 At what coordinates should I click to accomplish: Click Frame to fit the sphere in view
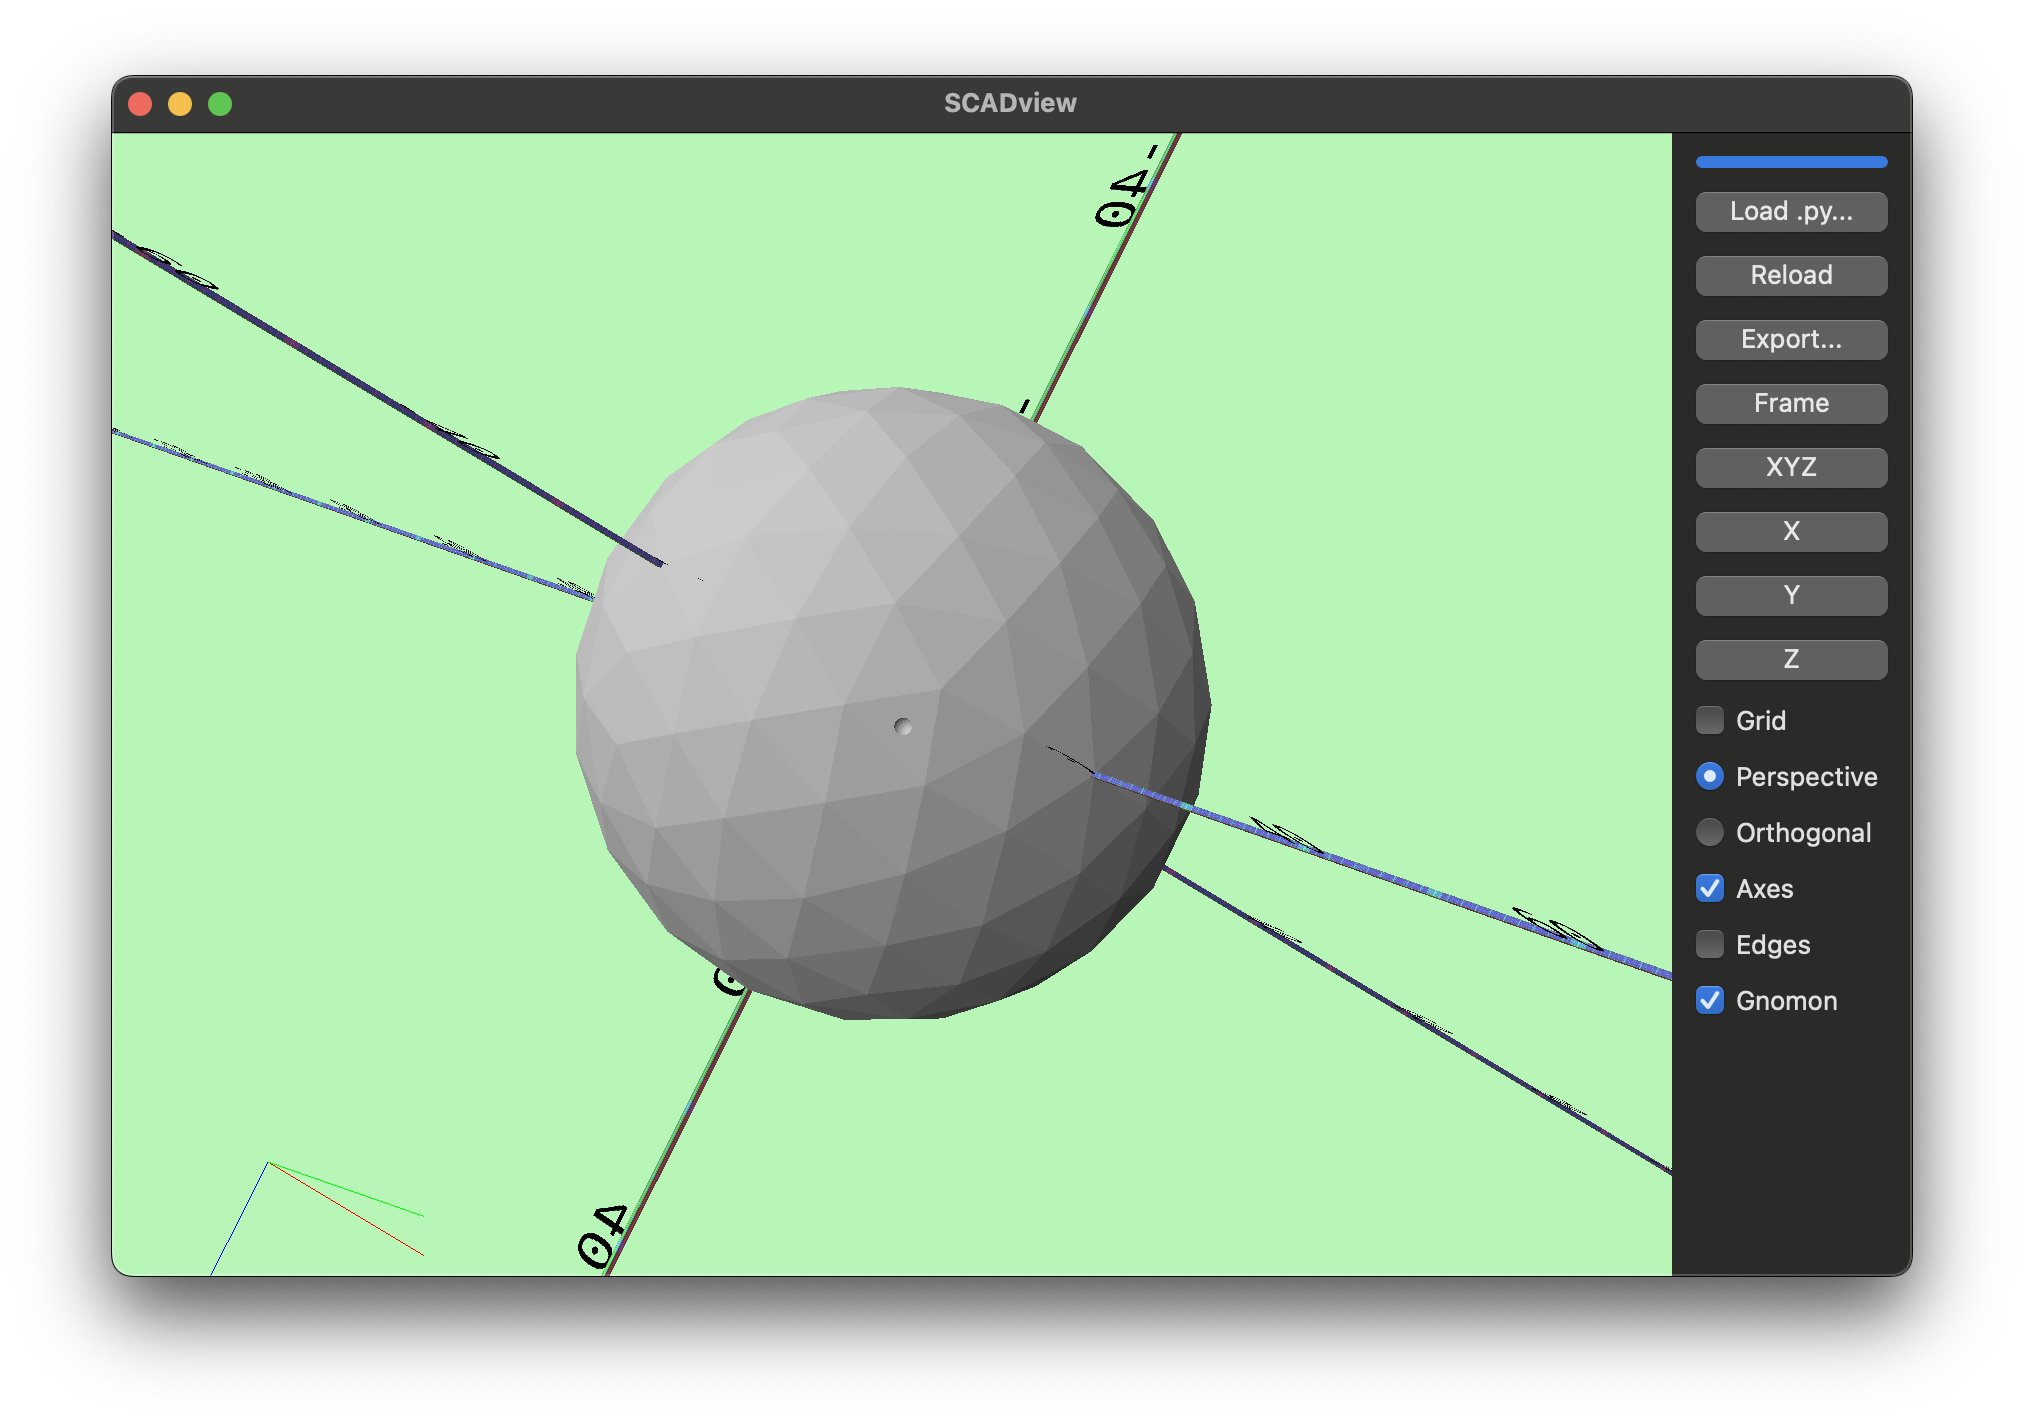point(1790,403)
